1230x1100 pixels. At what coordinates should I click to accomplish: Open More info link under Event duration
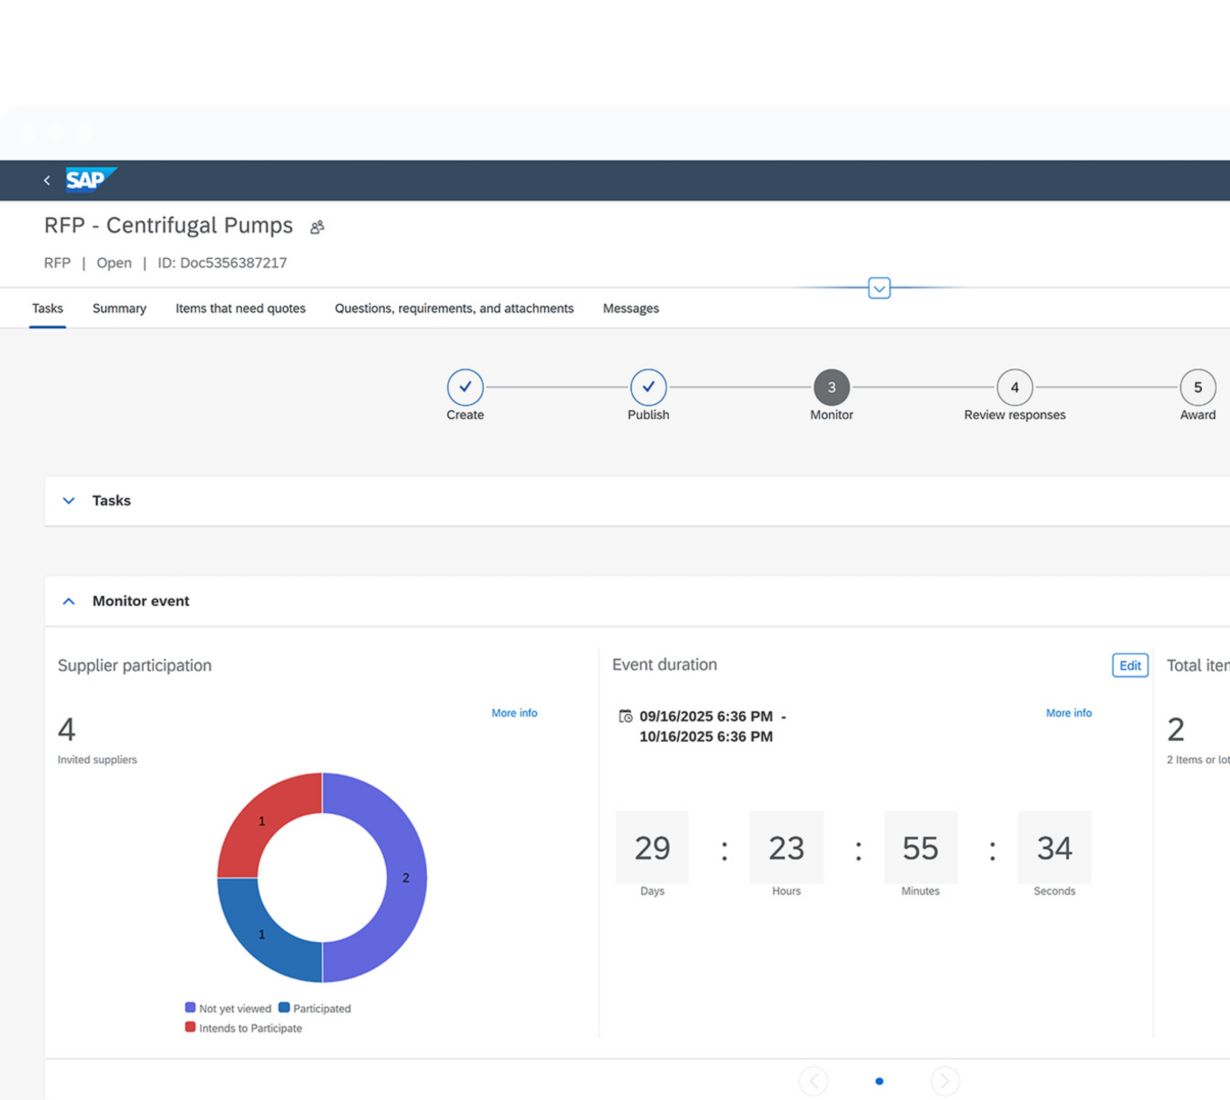(x=1068, y=713)
